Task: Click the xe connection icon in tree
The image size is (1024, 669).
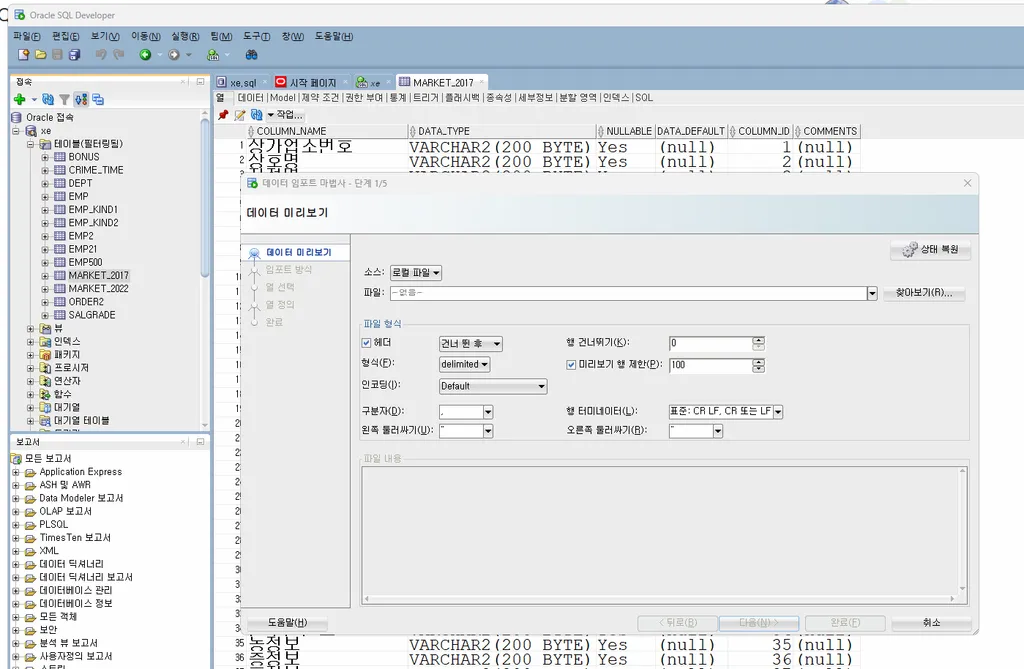Action: tap(31, 131)
